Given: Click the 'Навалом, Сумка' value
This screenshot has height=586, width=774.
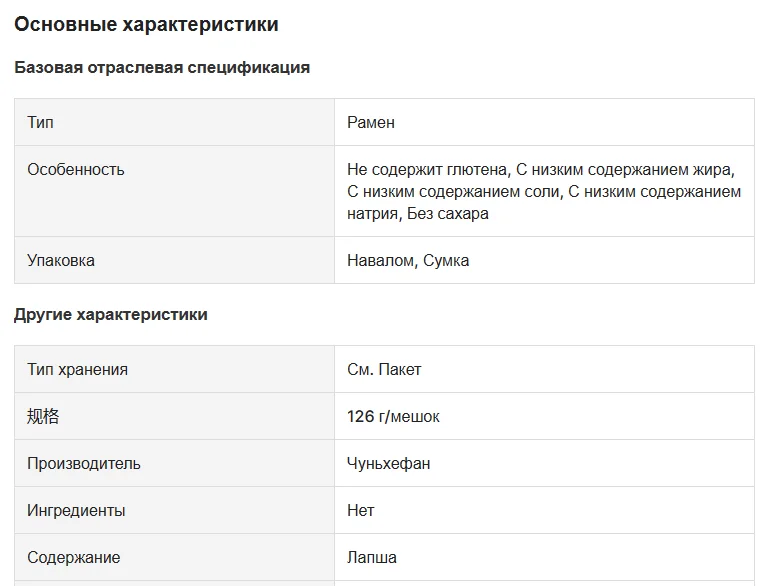Looking at the screenshot, I should 408,260.
